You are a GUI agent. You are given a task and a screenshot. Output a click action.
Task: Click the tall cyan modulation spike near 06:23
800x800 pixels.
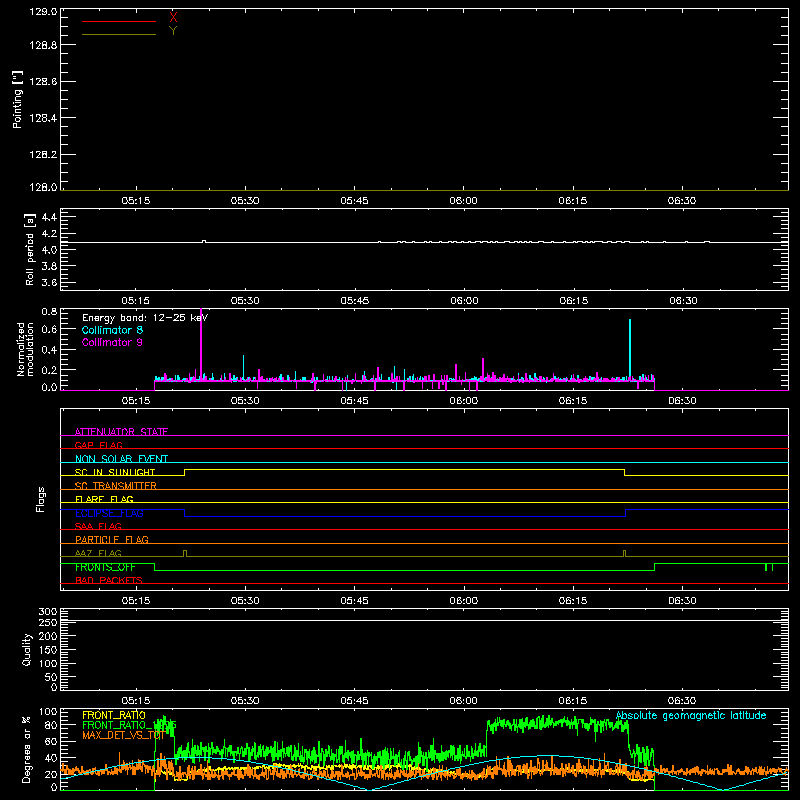[630, 349]
